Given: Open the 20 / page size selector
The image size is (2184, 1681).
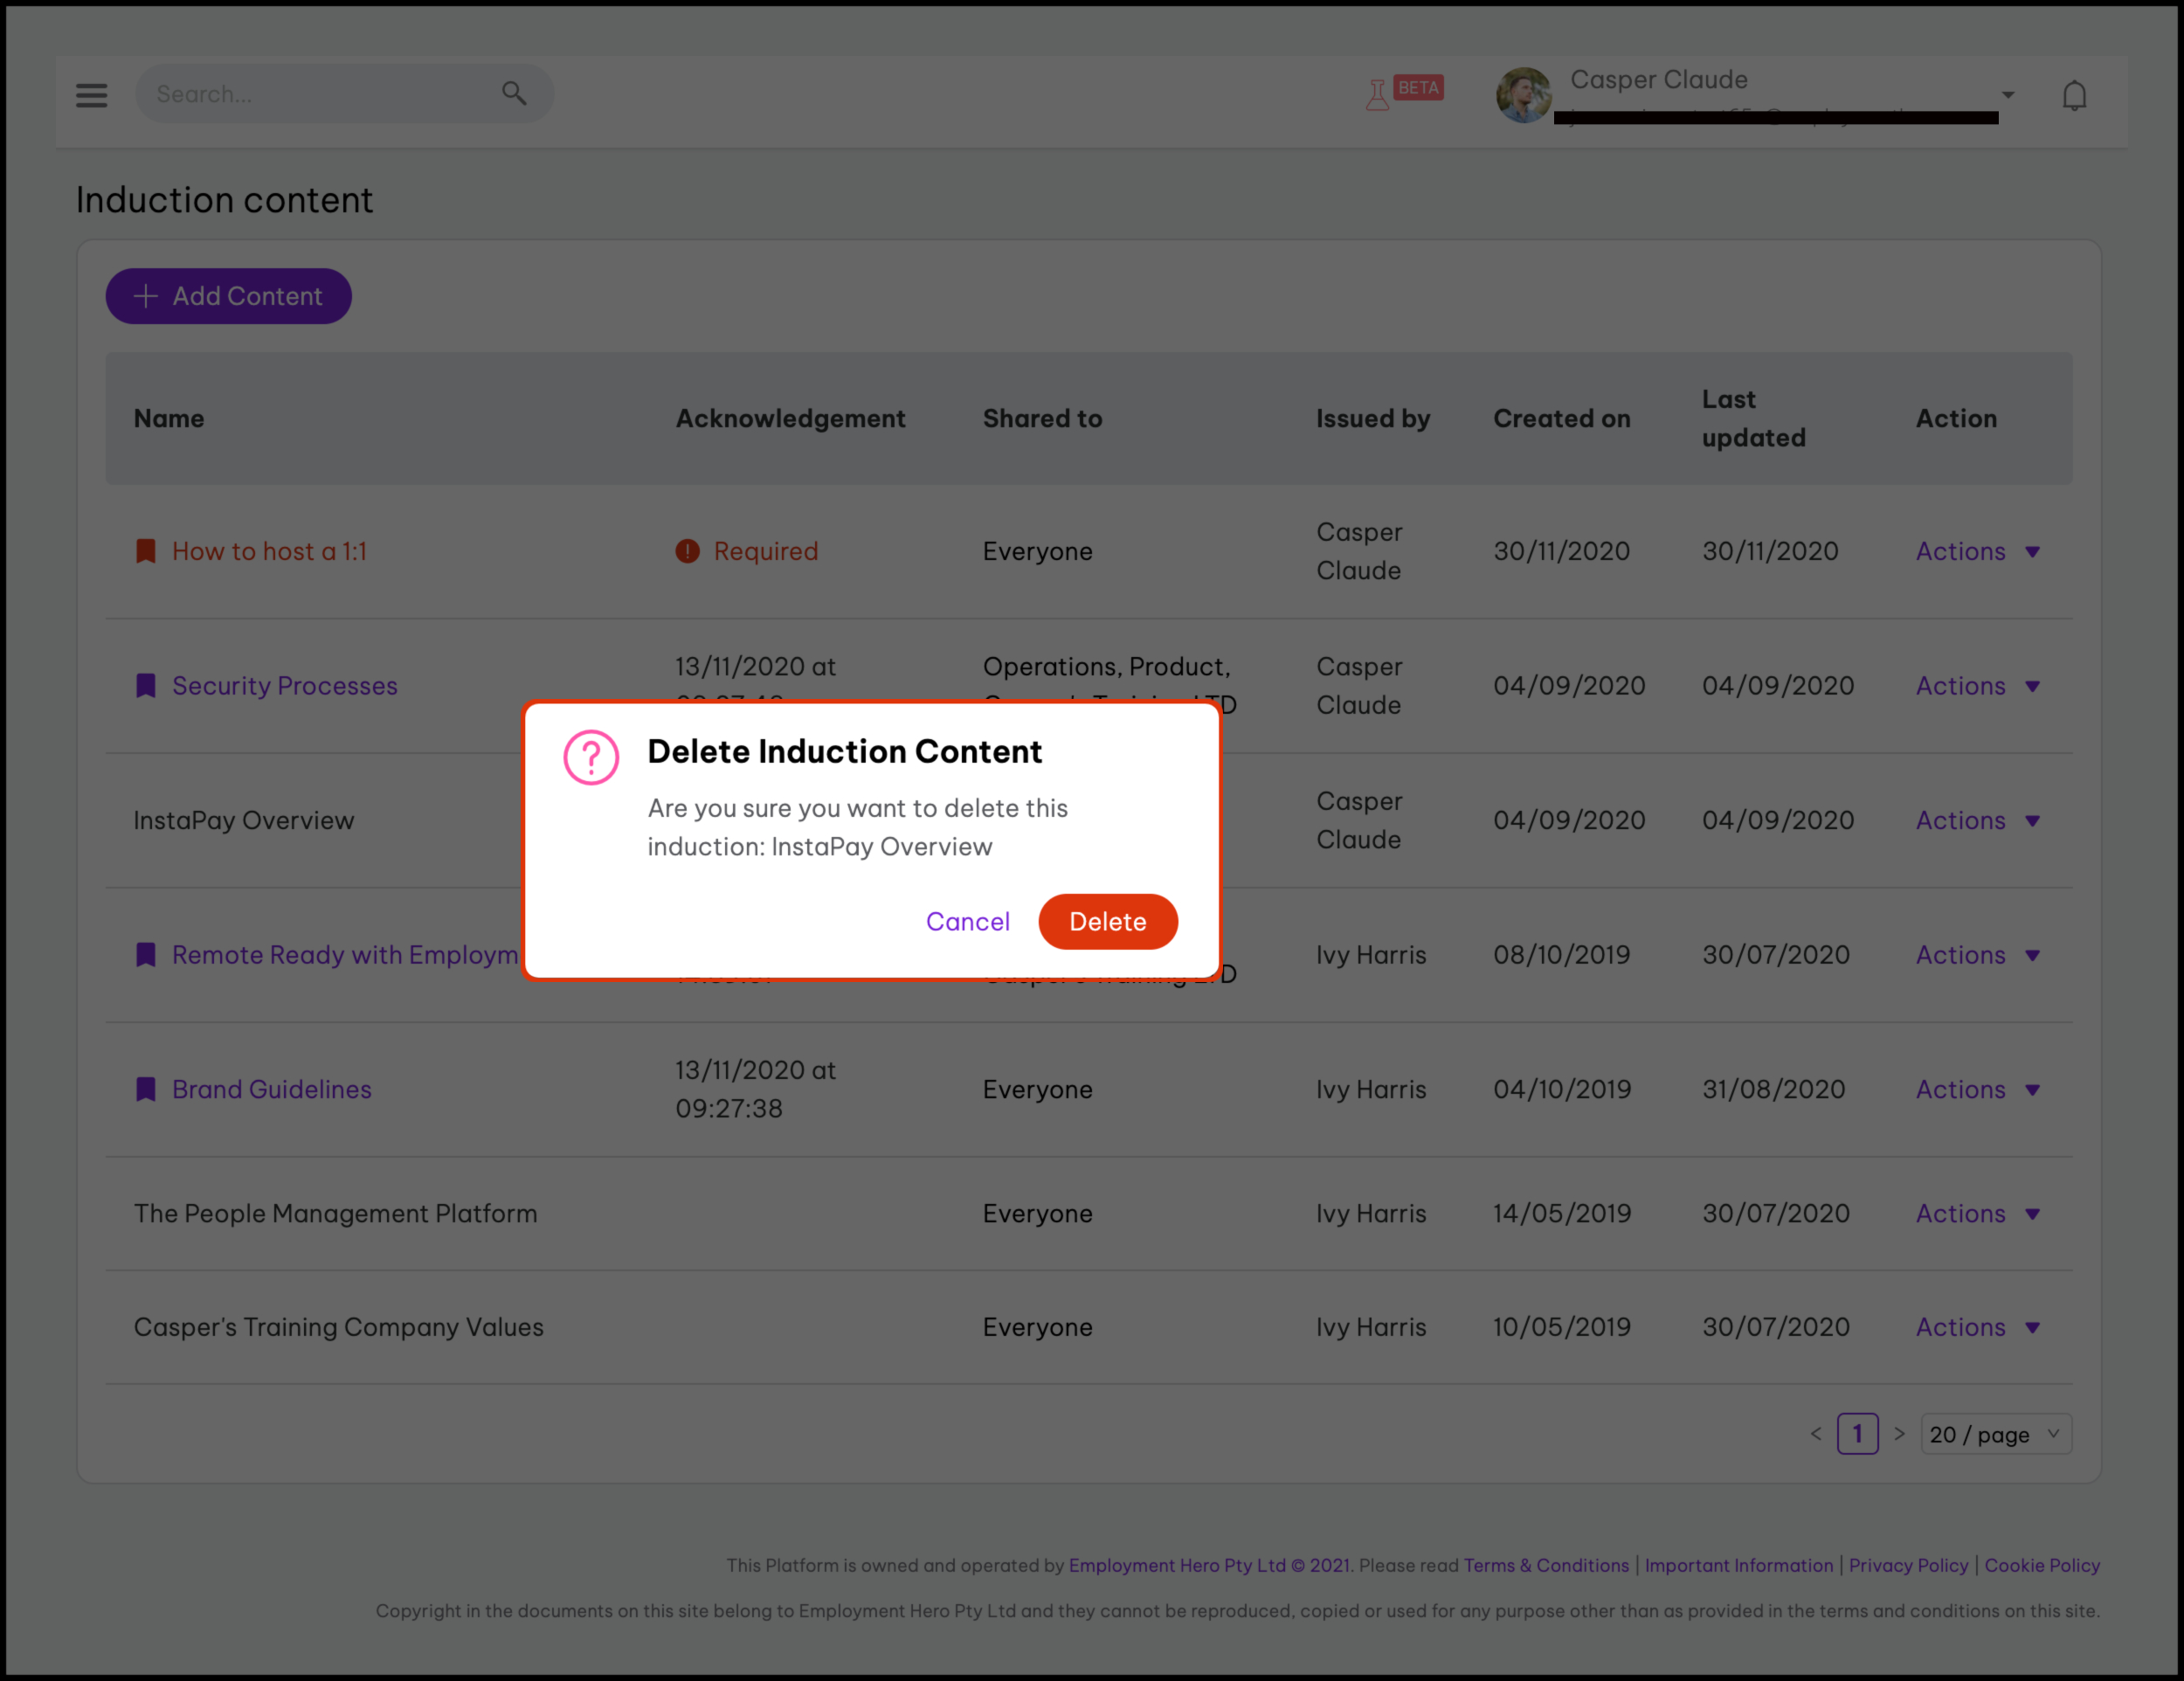Looking at the screenshot, I should click(x=1995, y=1434).
